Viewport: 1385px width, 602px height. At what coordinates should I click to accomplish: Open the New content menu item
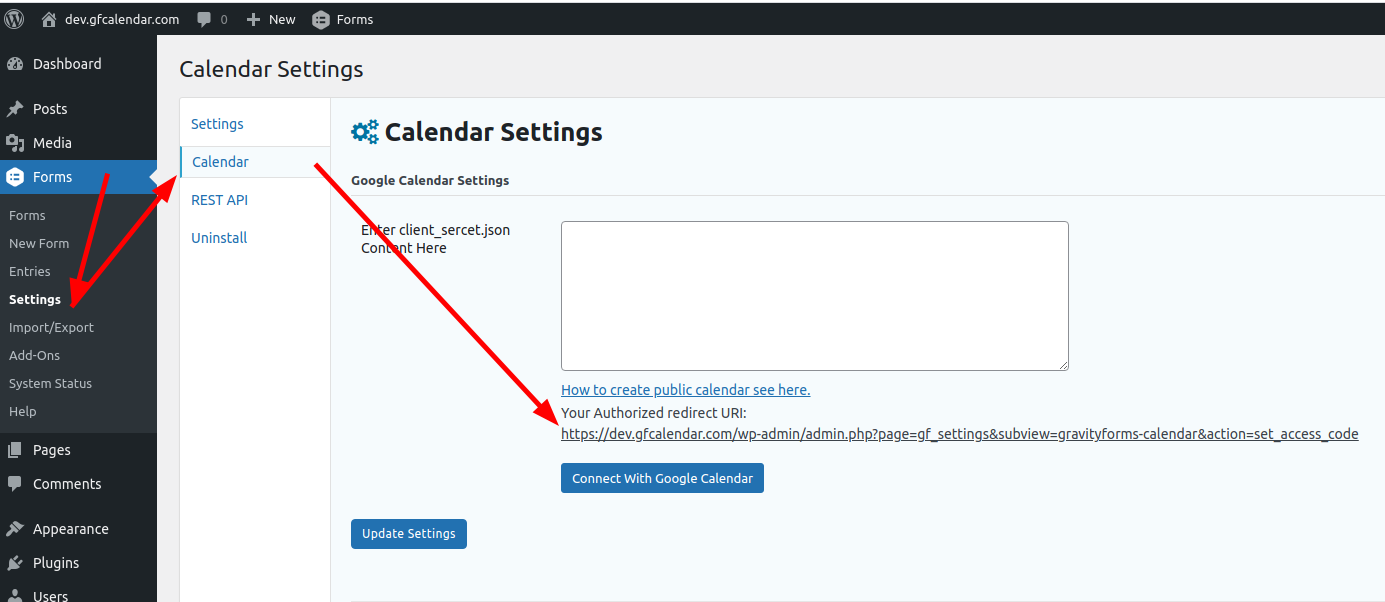(270, 18)
